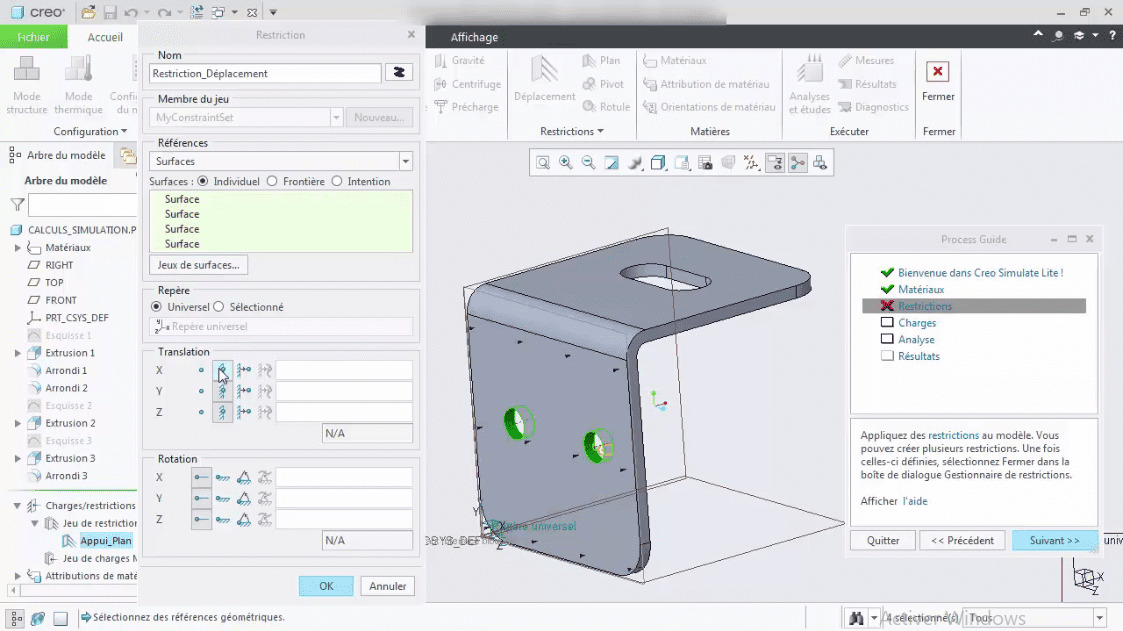Image resolution: width=1123 pixels, height=631 pixels.
Task: Click the Suivant button in Process Guide
Action: pyautogui.click(x=1054, y=540)
